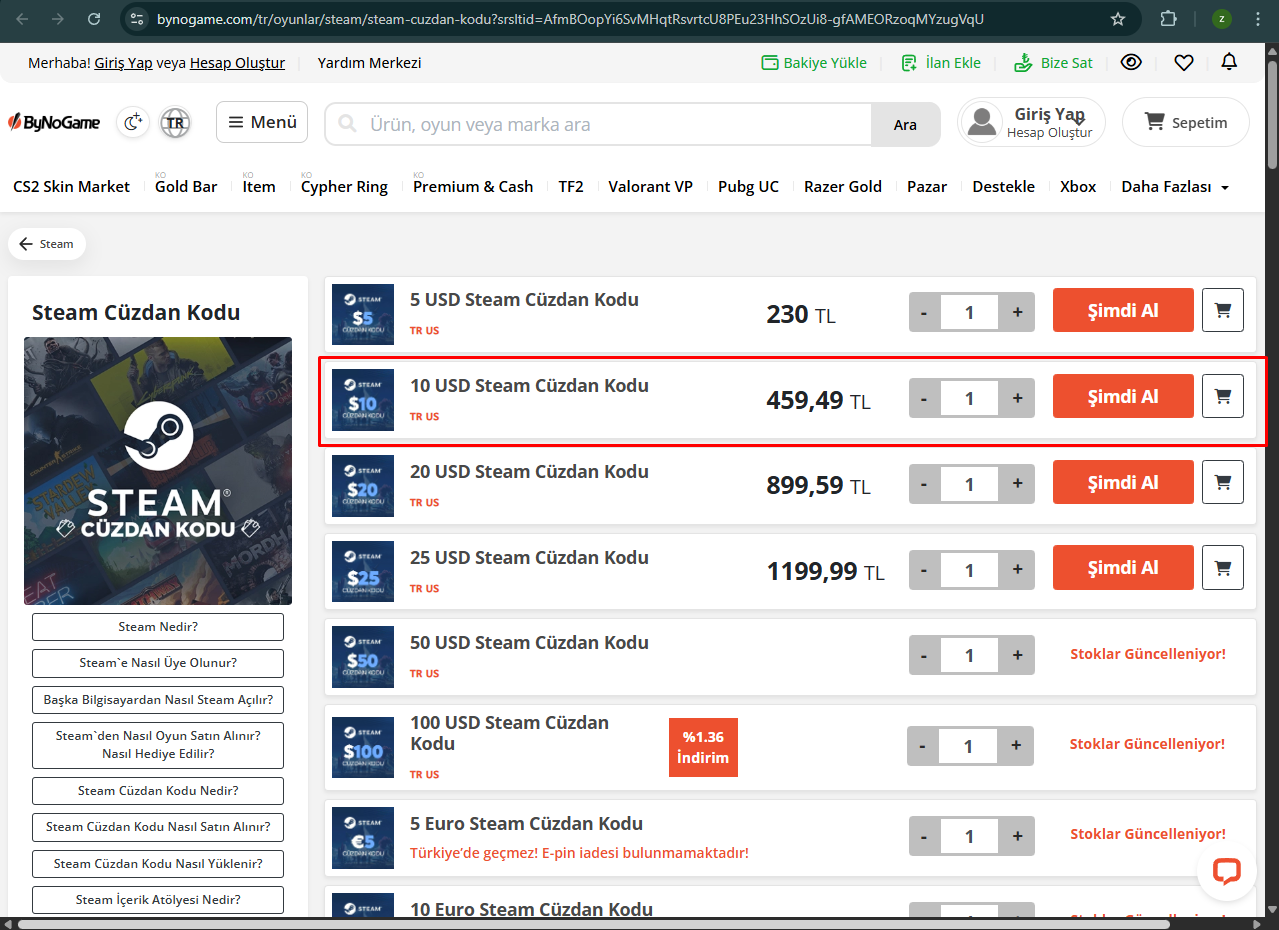Click the site info icon in address bar
Viewport: 1279px width, 930px height.
tap(137, 19)
